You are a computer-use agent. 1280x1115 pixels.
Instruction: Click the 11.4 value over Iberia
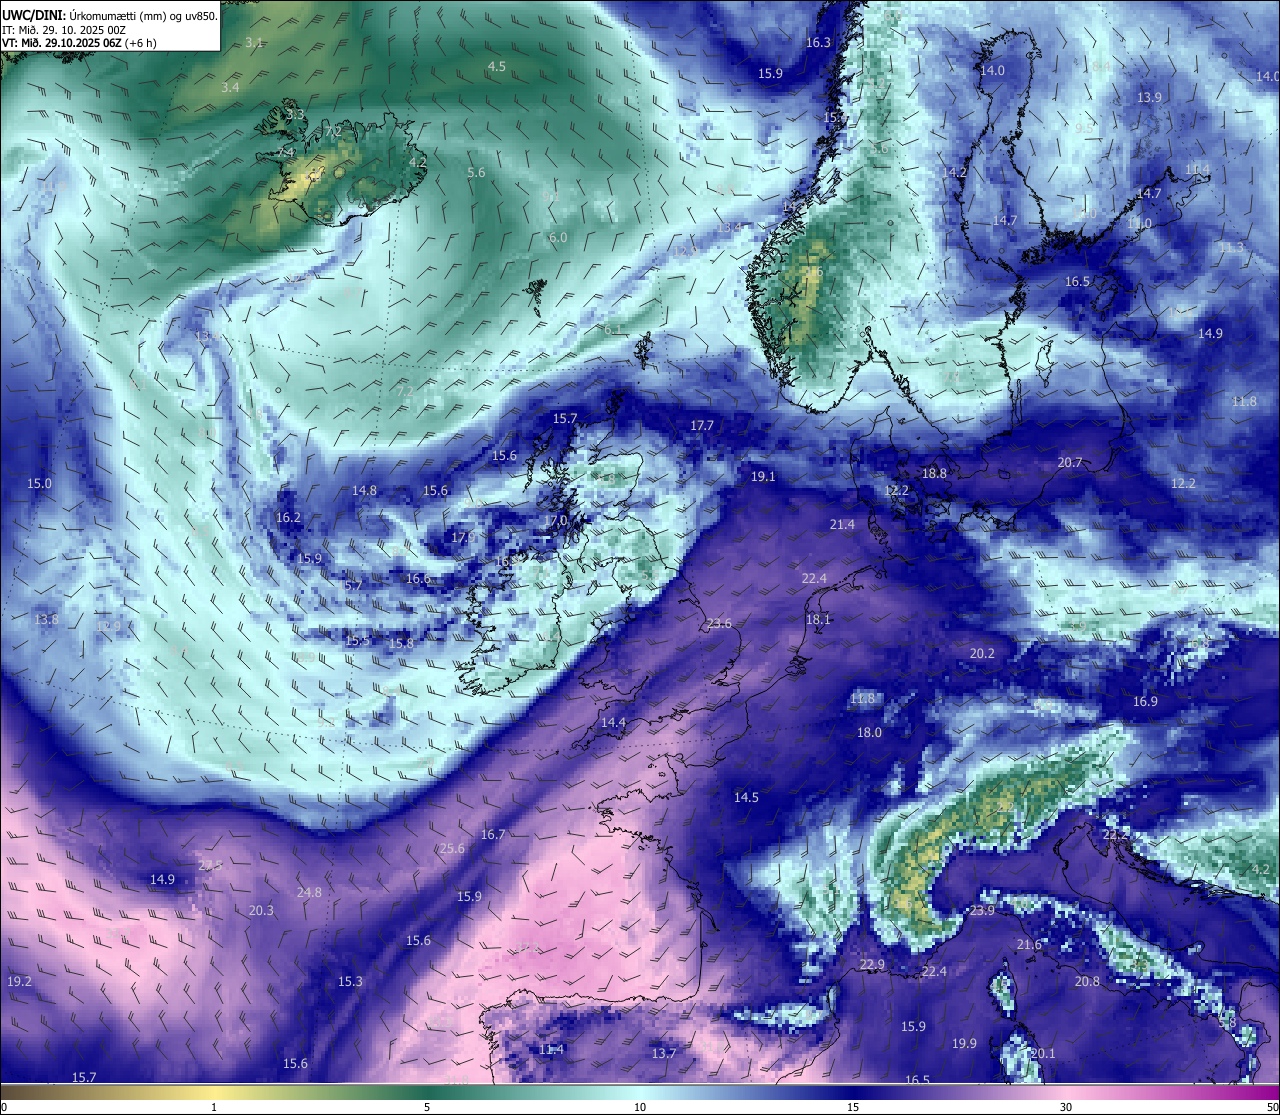pyautogui.click(x=551, y=1050)
